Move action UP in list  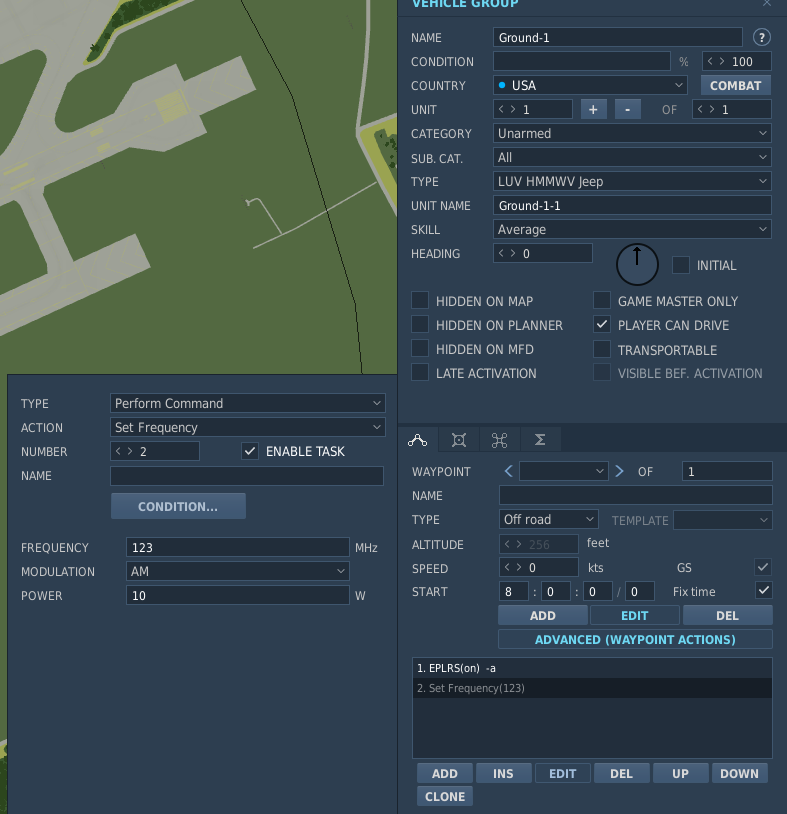[x=681, y=773]
